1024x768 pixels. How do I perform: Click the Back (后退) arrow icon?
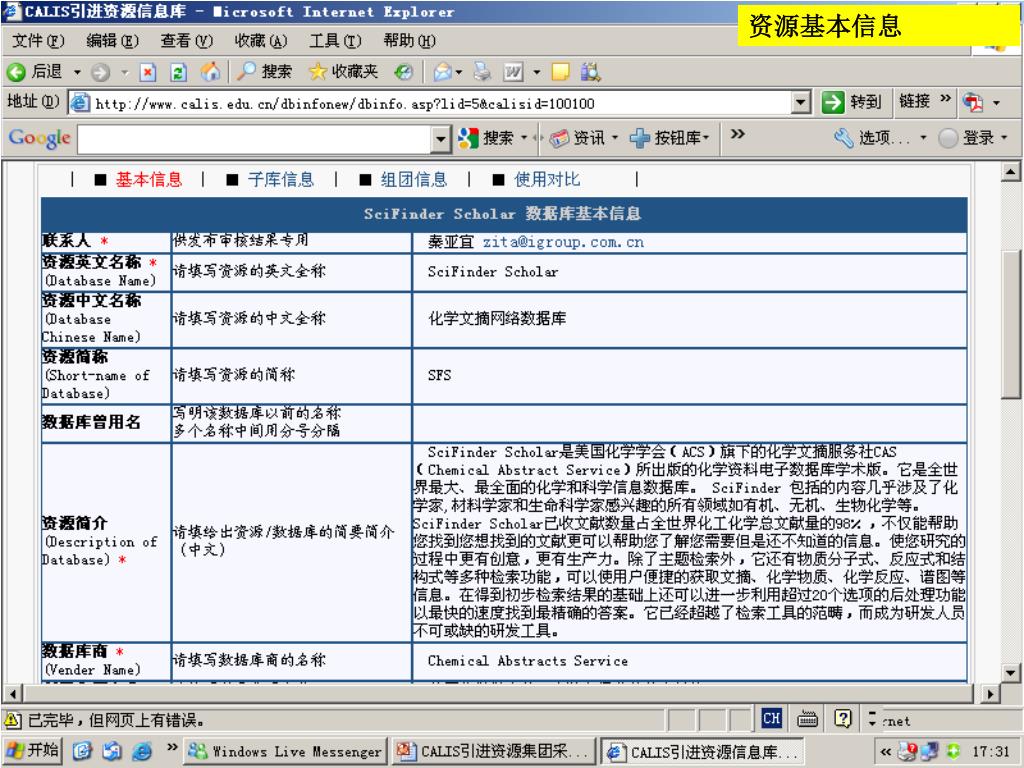16,72
